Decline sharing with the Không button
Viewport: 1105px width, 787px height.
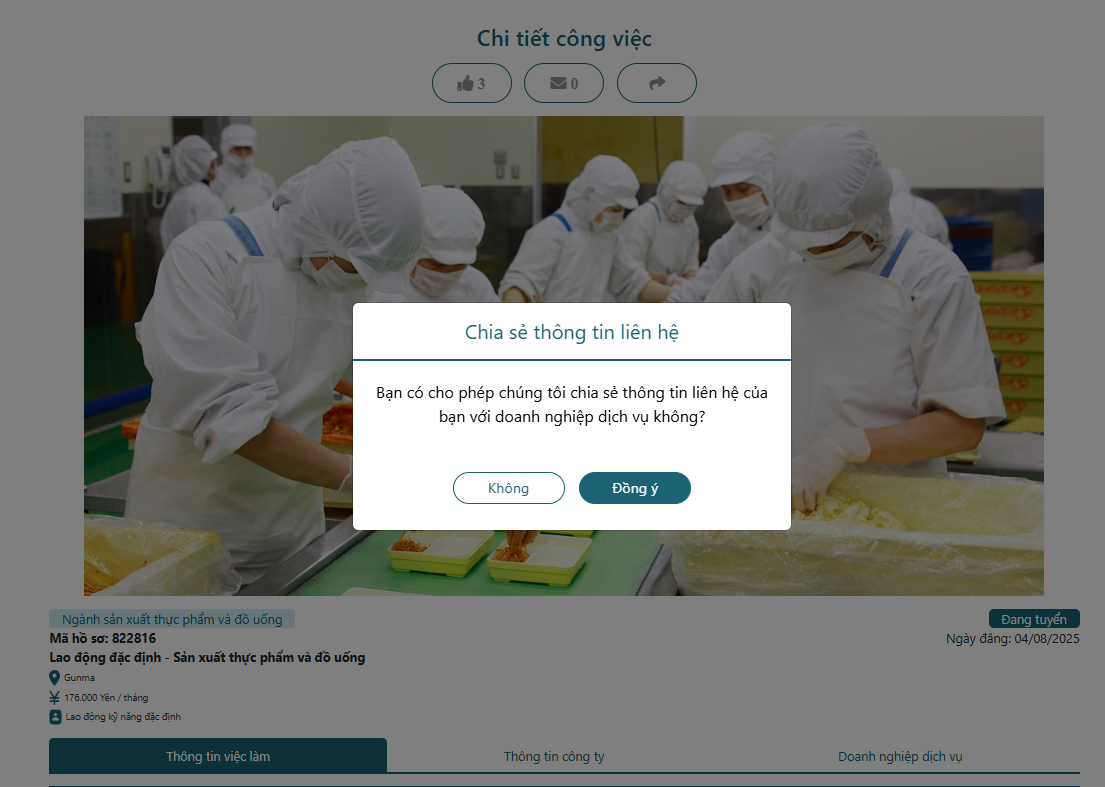pyautogui.click(x=509, y=488)
